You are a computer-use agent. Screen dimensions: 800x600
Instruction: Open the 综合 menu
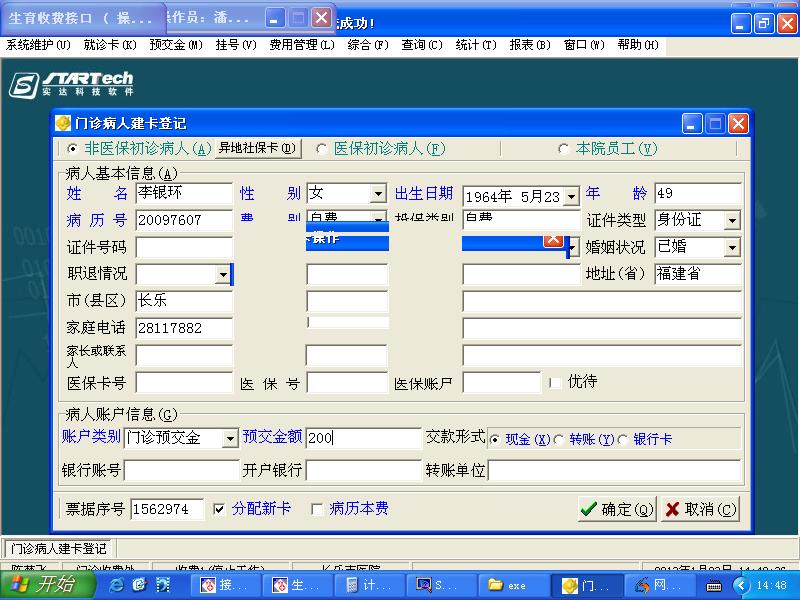[368, 45]
